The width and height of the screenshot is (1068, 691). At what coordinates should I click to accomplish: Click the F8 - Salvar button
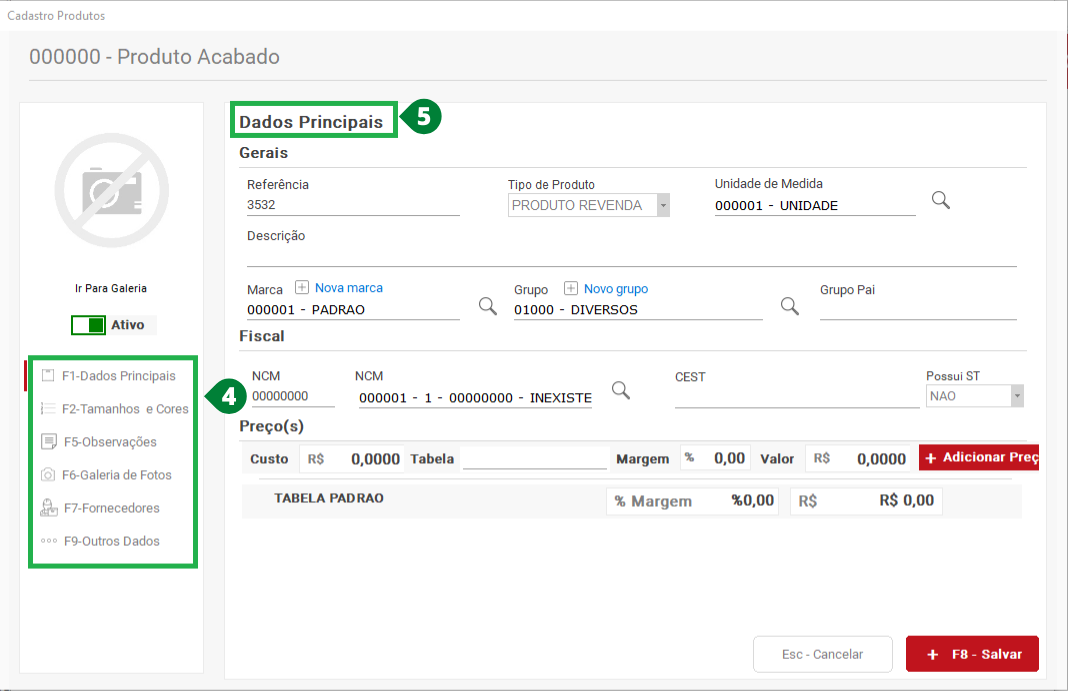tap(972, 654)
